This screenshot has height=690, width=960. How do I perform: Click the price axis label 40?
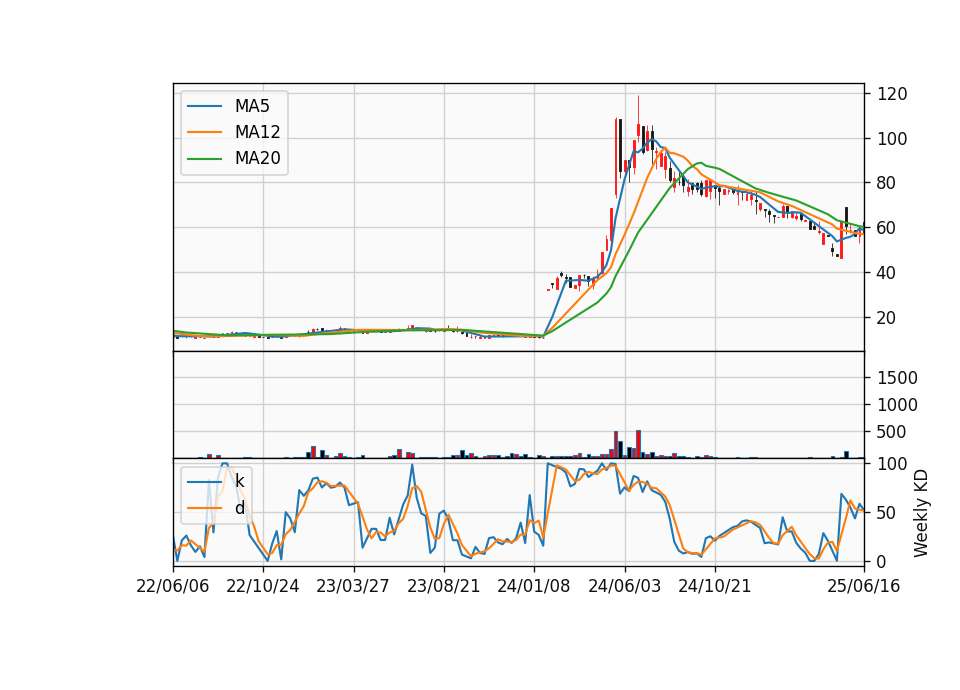click(887, 273)
